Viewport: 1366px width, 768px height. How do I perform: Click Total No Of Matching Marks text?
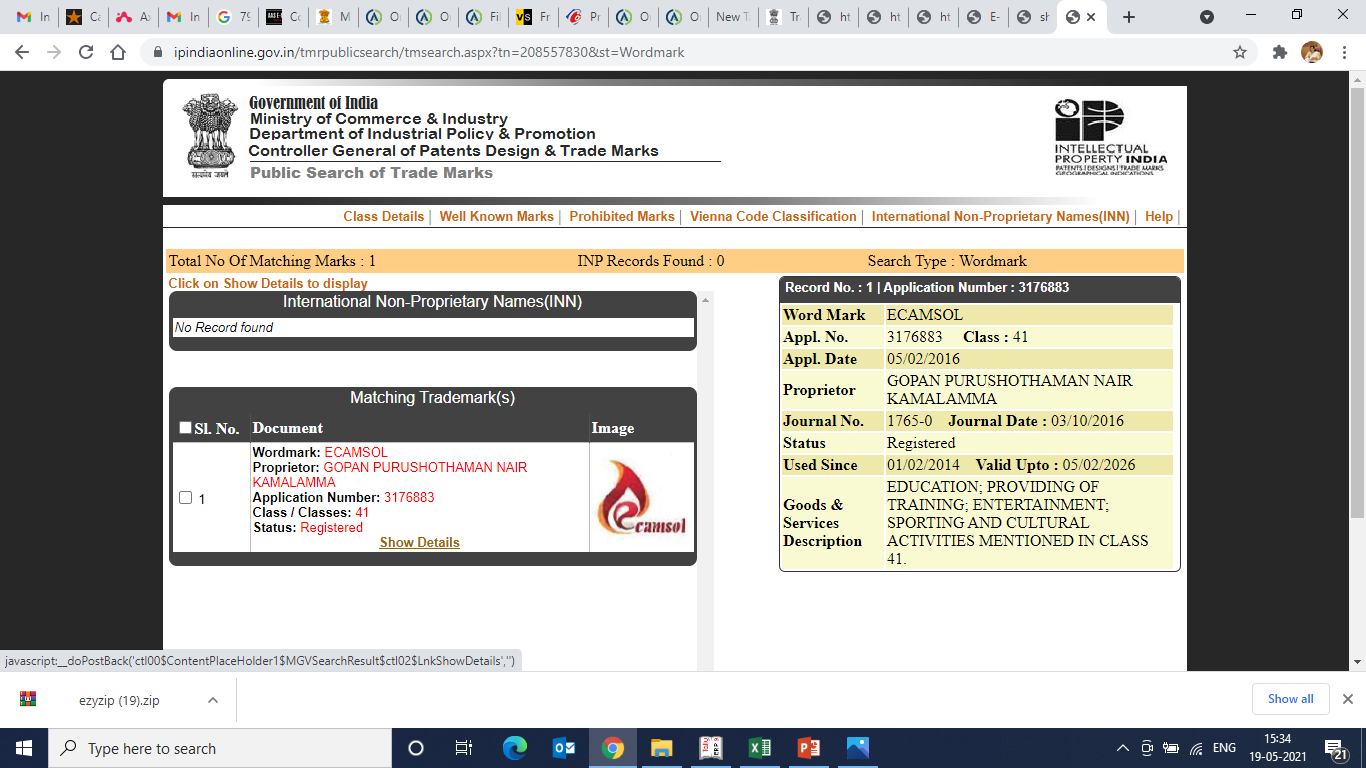coord(272,261)
